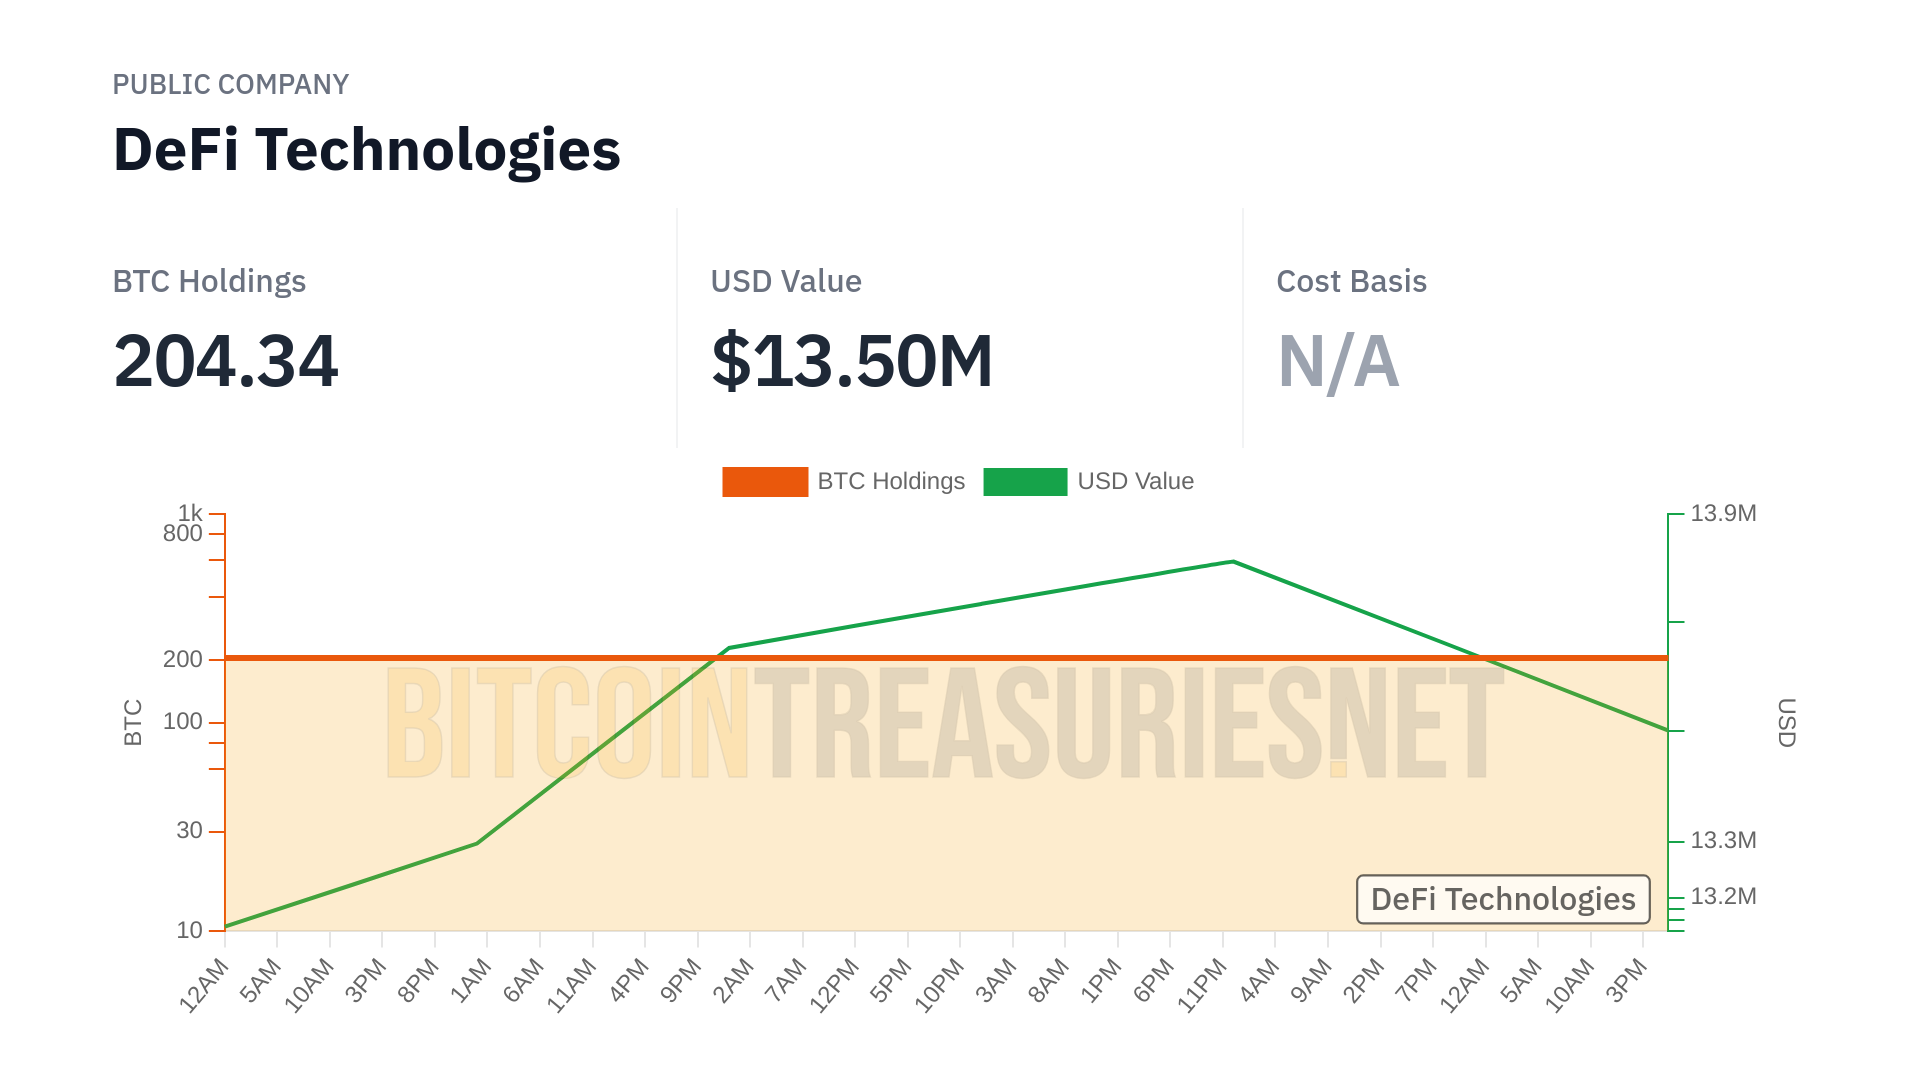This screenshot has width=1920, height=1080.
Task: Select the 204.34 BTC Holdings figure
Action: tap(226, 361)
